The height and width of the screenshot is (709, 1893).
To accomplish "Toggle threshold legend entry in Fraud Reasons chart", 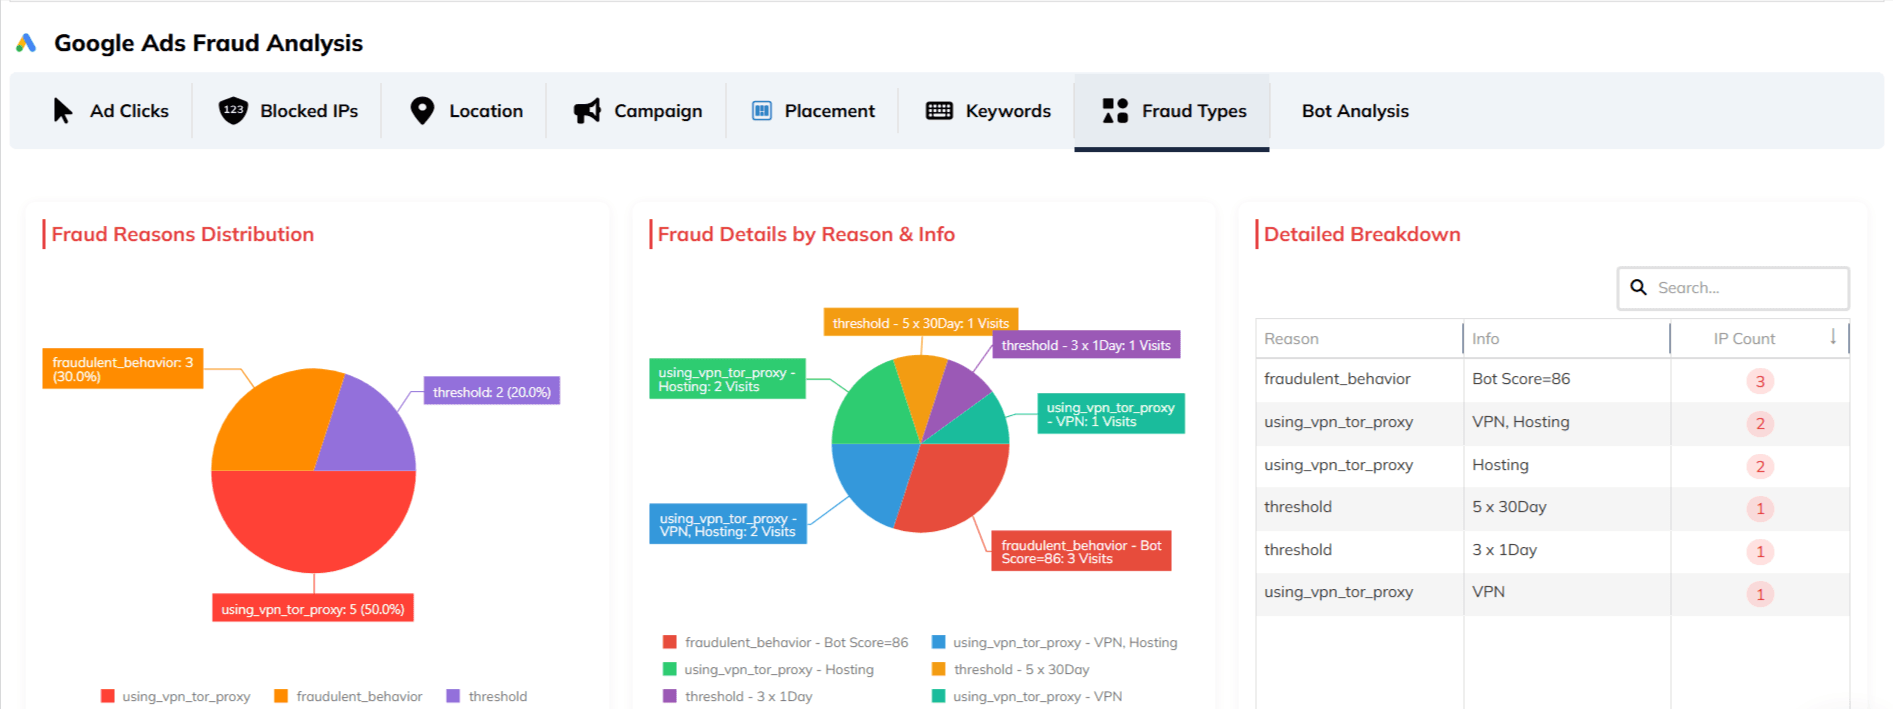I will pyautogui.click(x=487, y=696).
